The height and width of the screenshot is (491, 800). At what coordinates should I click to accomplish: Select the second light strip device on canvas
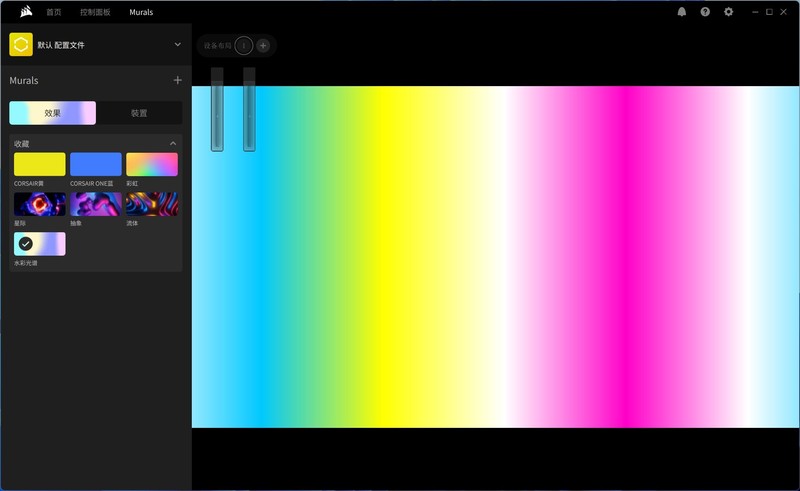(x=249, y=109)
